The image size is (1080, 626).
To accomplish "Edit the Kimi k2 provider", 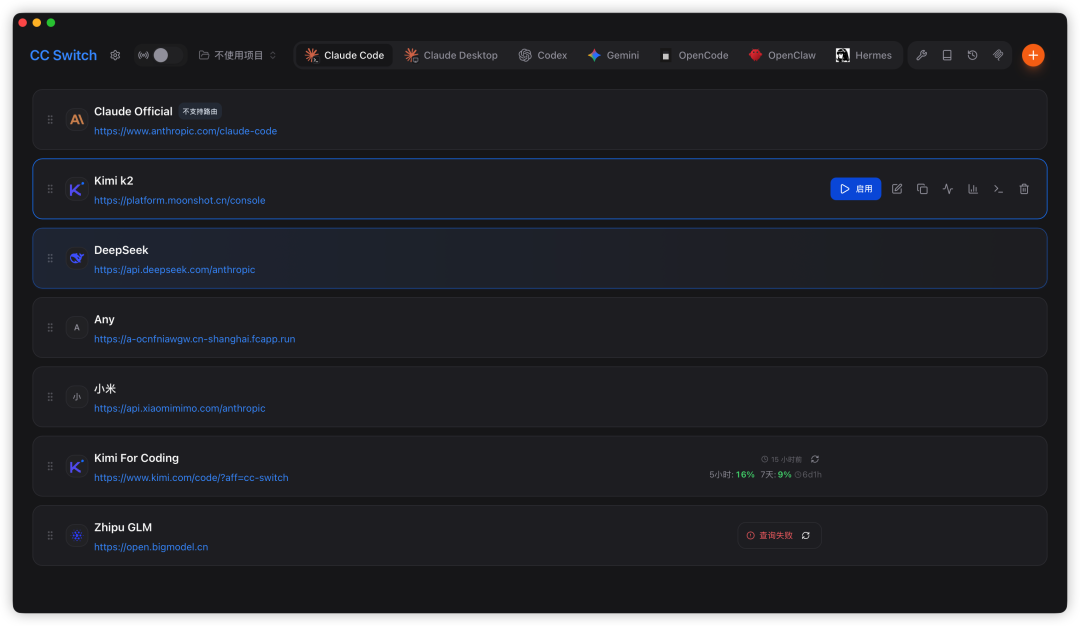I will [x=897, y=189].
